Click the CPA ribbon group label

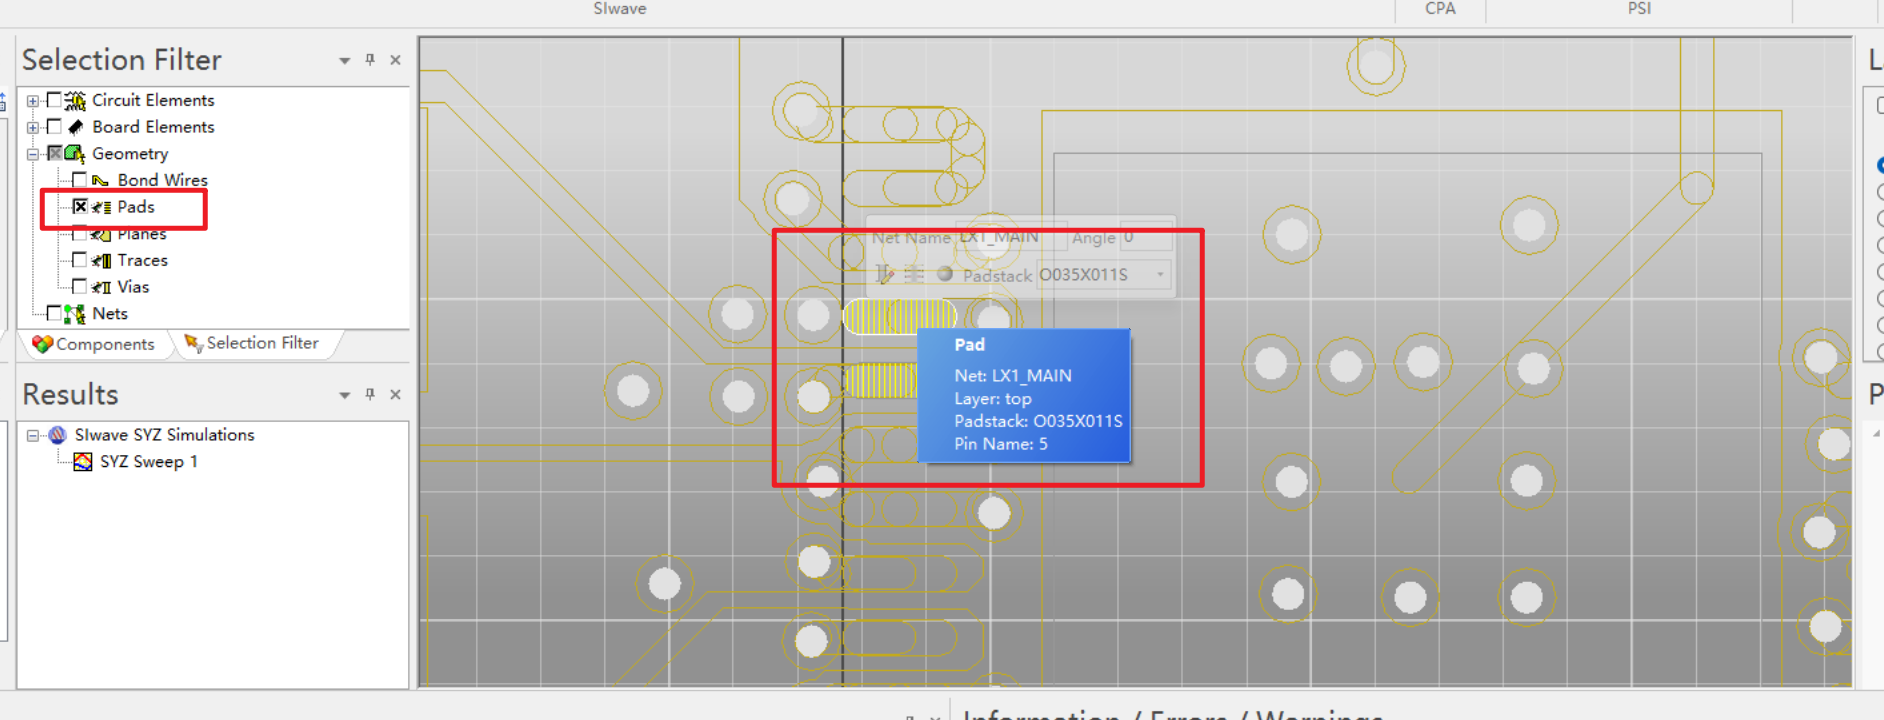click(1440, 9)
